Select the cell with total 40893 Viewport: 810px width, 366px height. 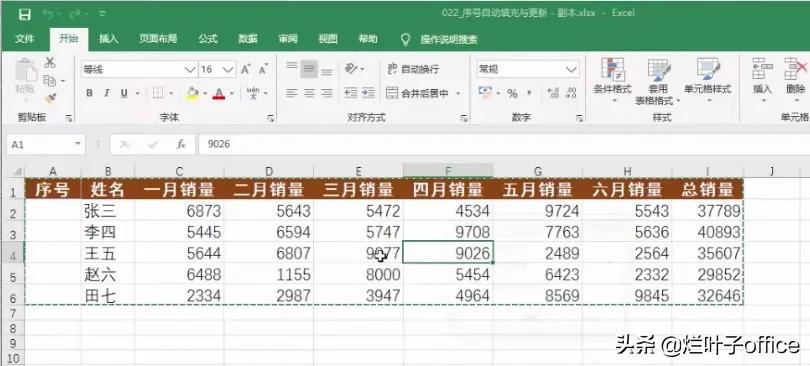[708, 232]
